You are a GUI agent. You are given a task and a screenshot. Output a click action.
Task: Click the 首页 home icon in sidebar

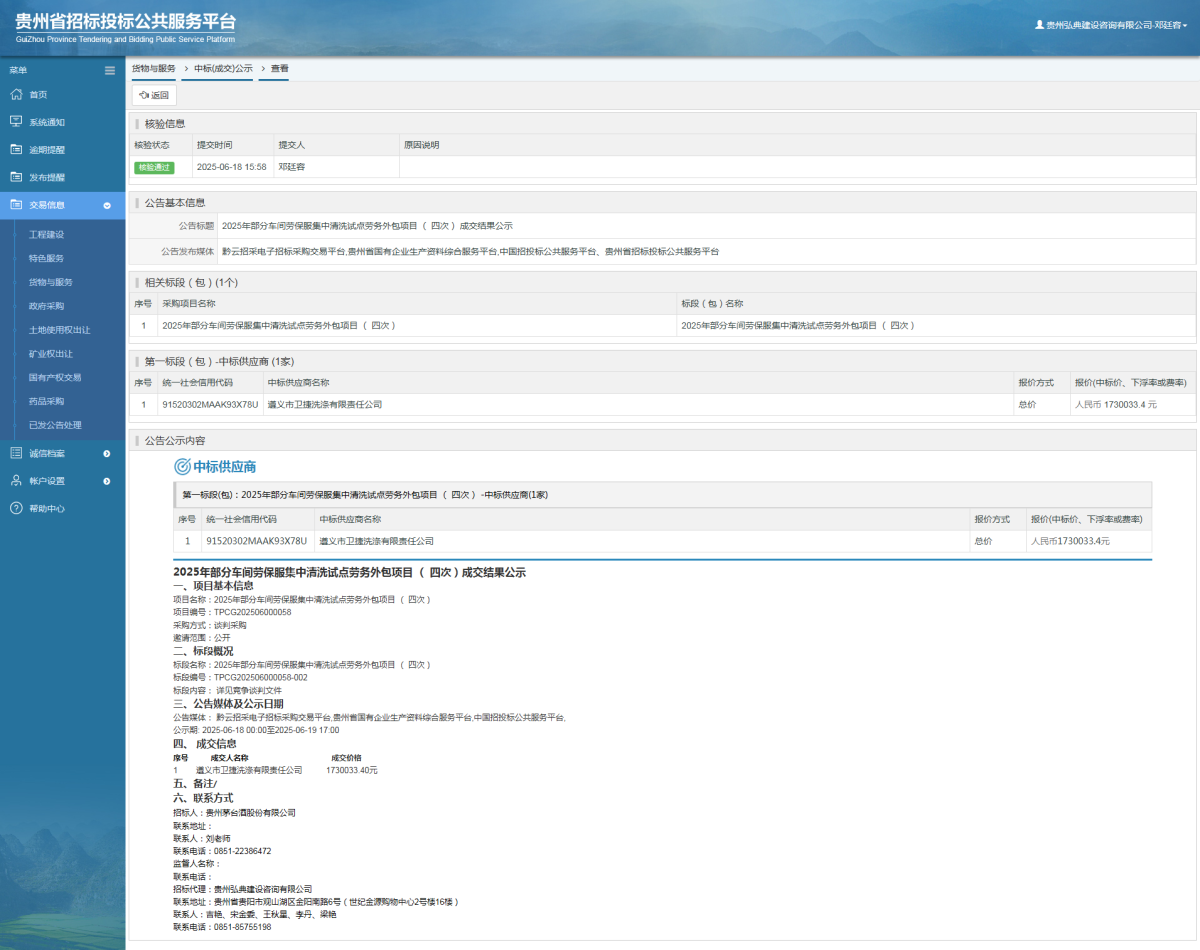[16, 94]
